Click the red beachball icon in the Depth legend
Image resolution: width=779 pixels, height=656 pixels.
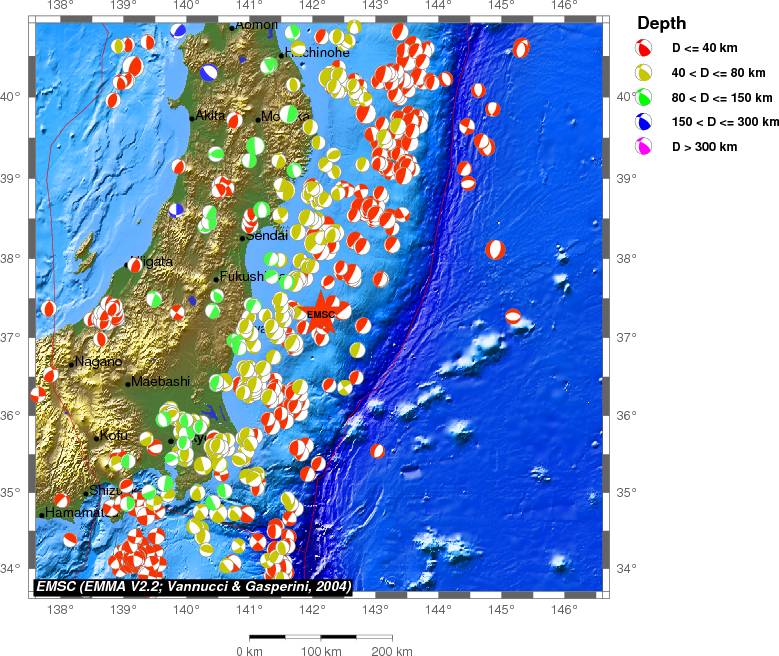[645, 48]
